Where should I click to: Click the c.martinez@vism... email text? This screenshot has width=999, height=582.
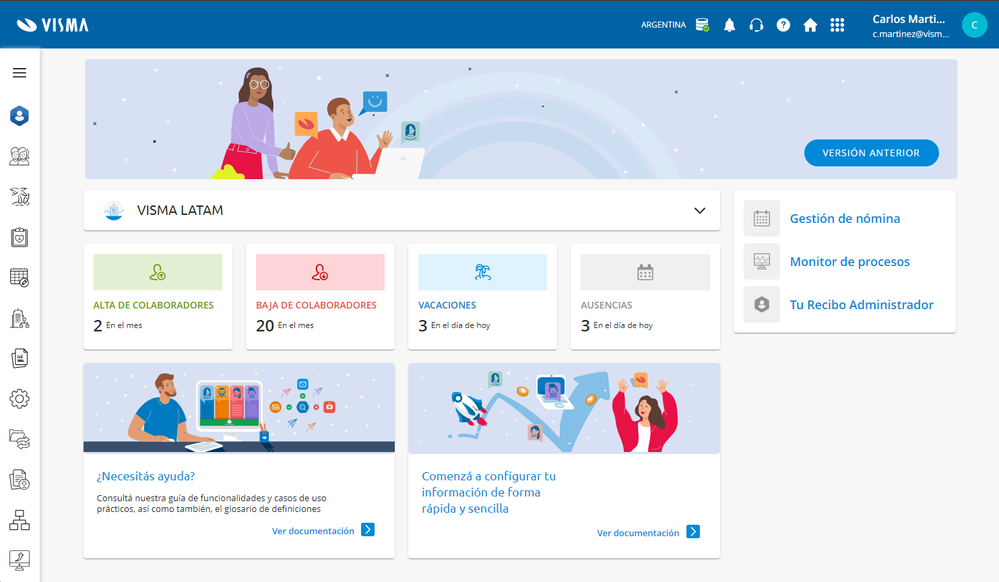[x=910, y=34]
